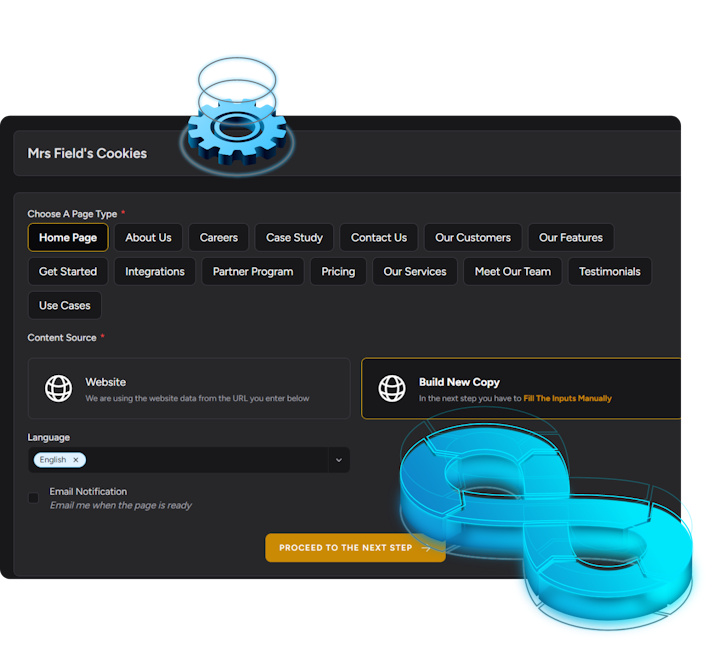Viewport: 721px width, 659px height.
Task: Pick the Pricing page type
Action: (338, 272)
